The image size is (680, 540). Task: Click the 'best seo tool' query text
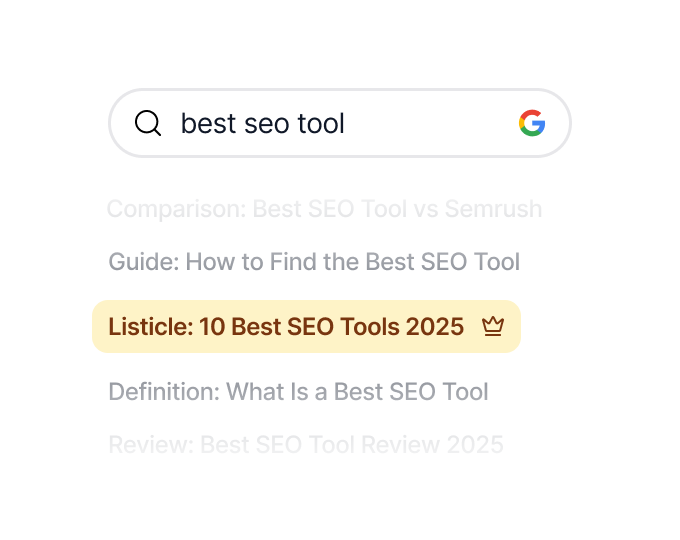click(262, 123)
